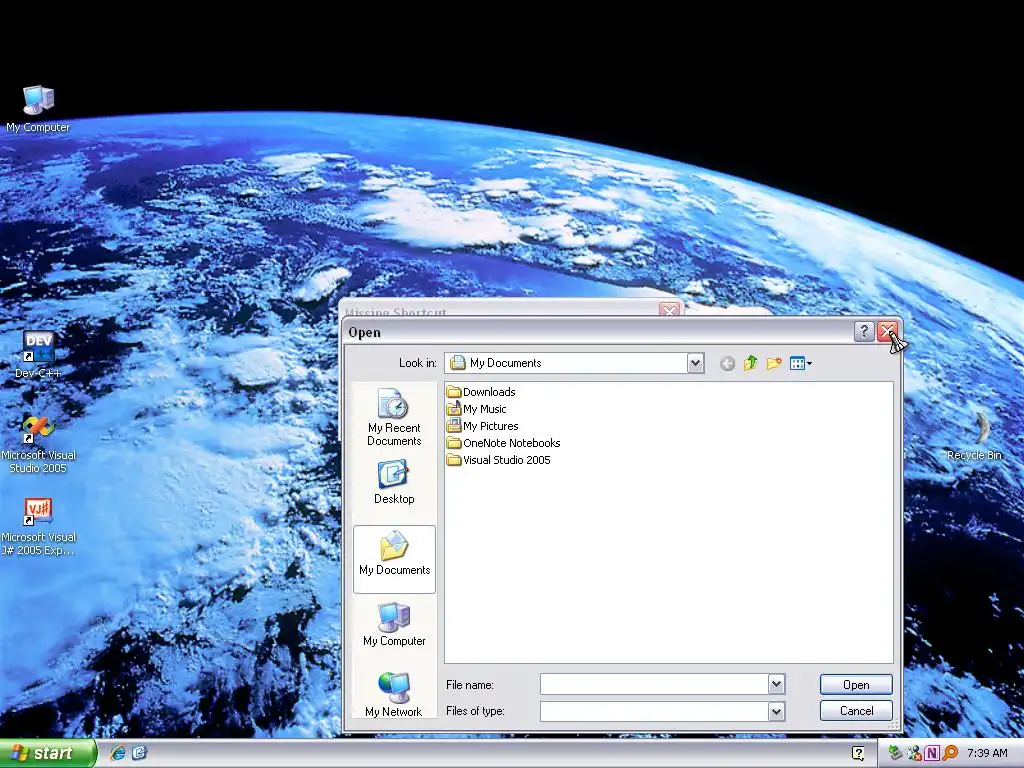Click the Cancel button
The image size is (1024, 768).
[x=856, y=711]
